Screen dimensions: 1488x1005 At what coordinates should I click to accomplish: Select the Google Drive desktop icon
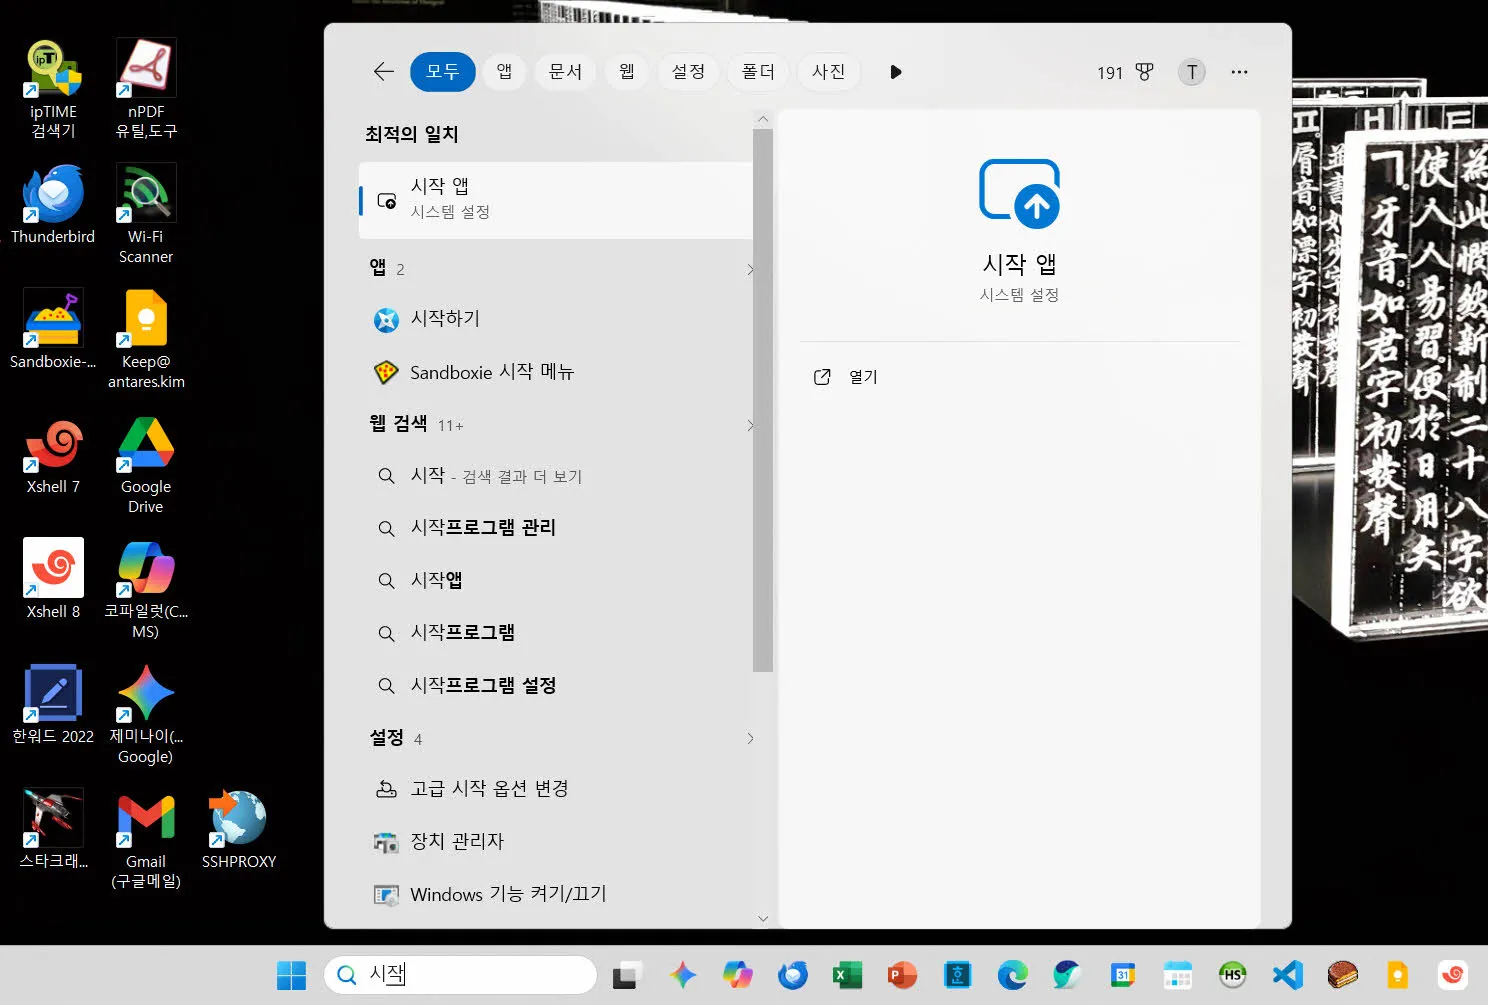click(146, 464)
